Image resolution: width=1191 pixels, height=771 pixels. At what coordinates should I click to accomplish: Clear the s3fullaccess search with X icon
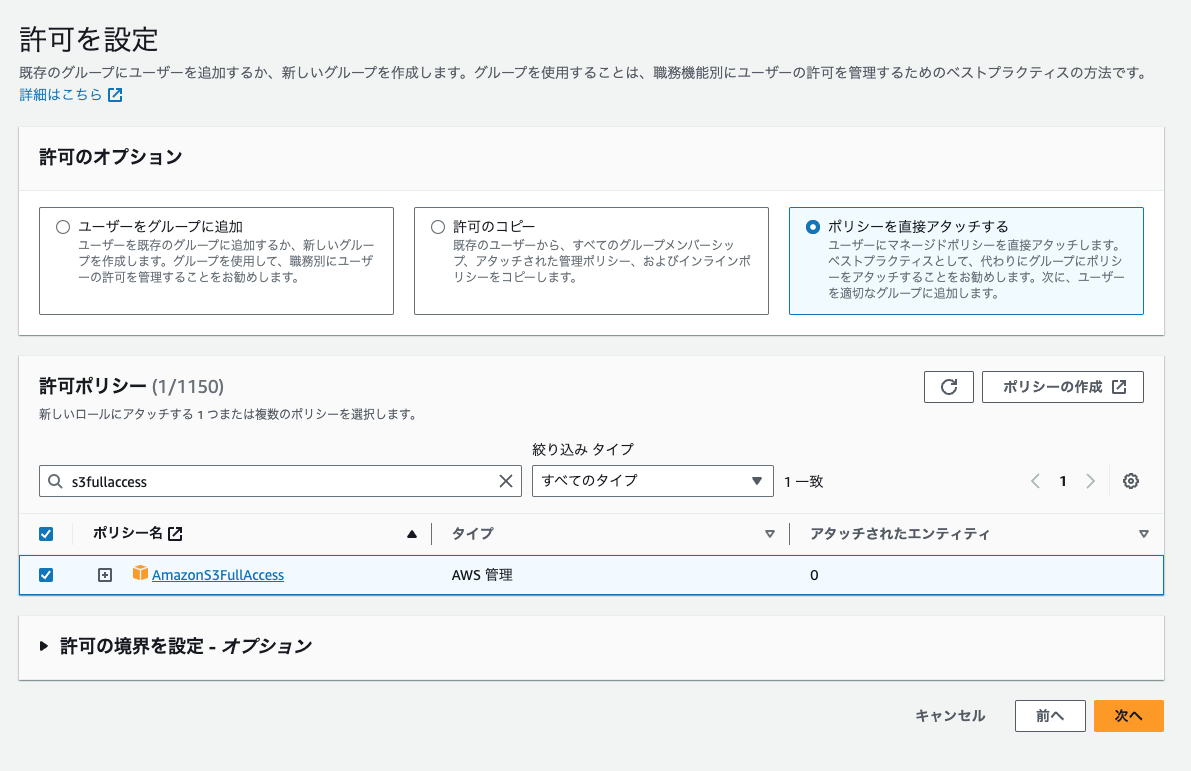coord(506,481)
